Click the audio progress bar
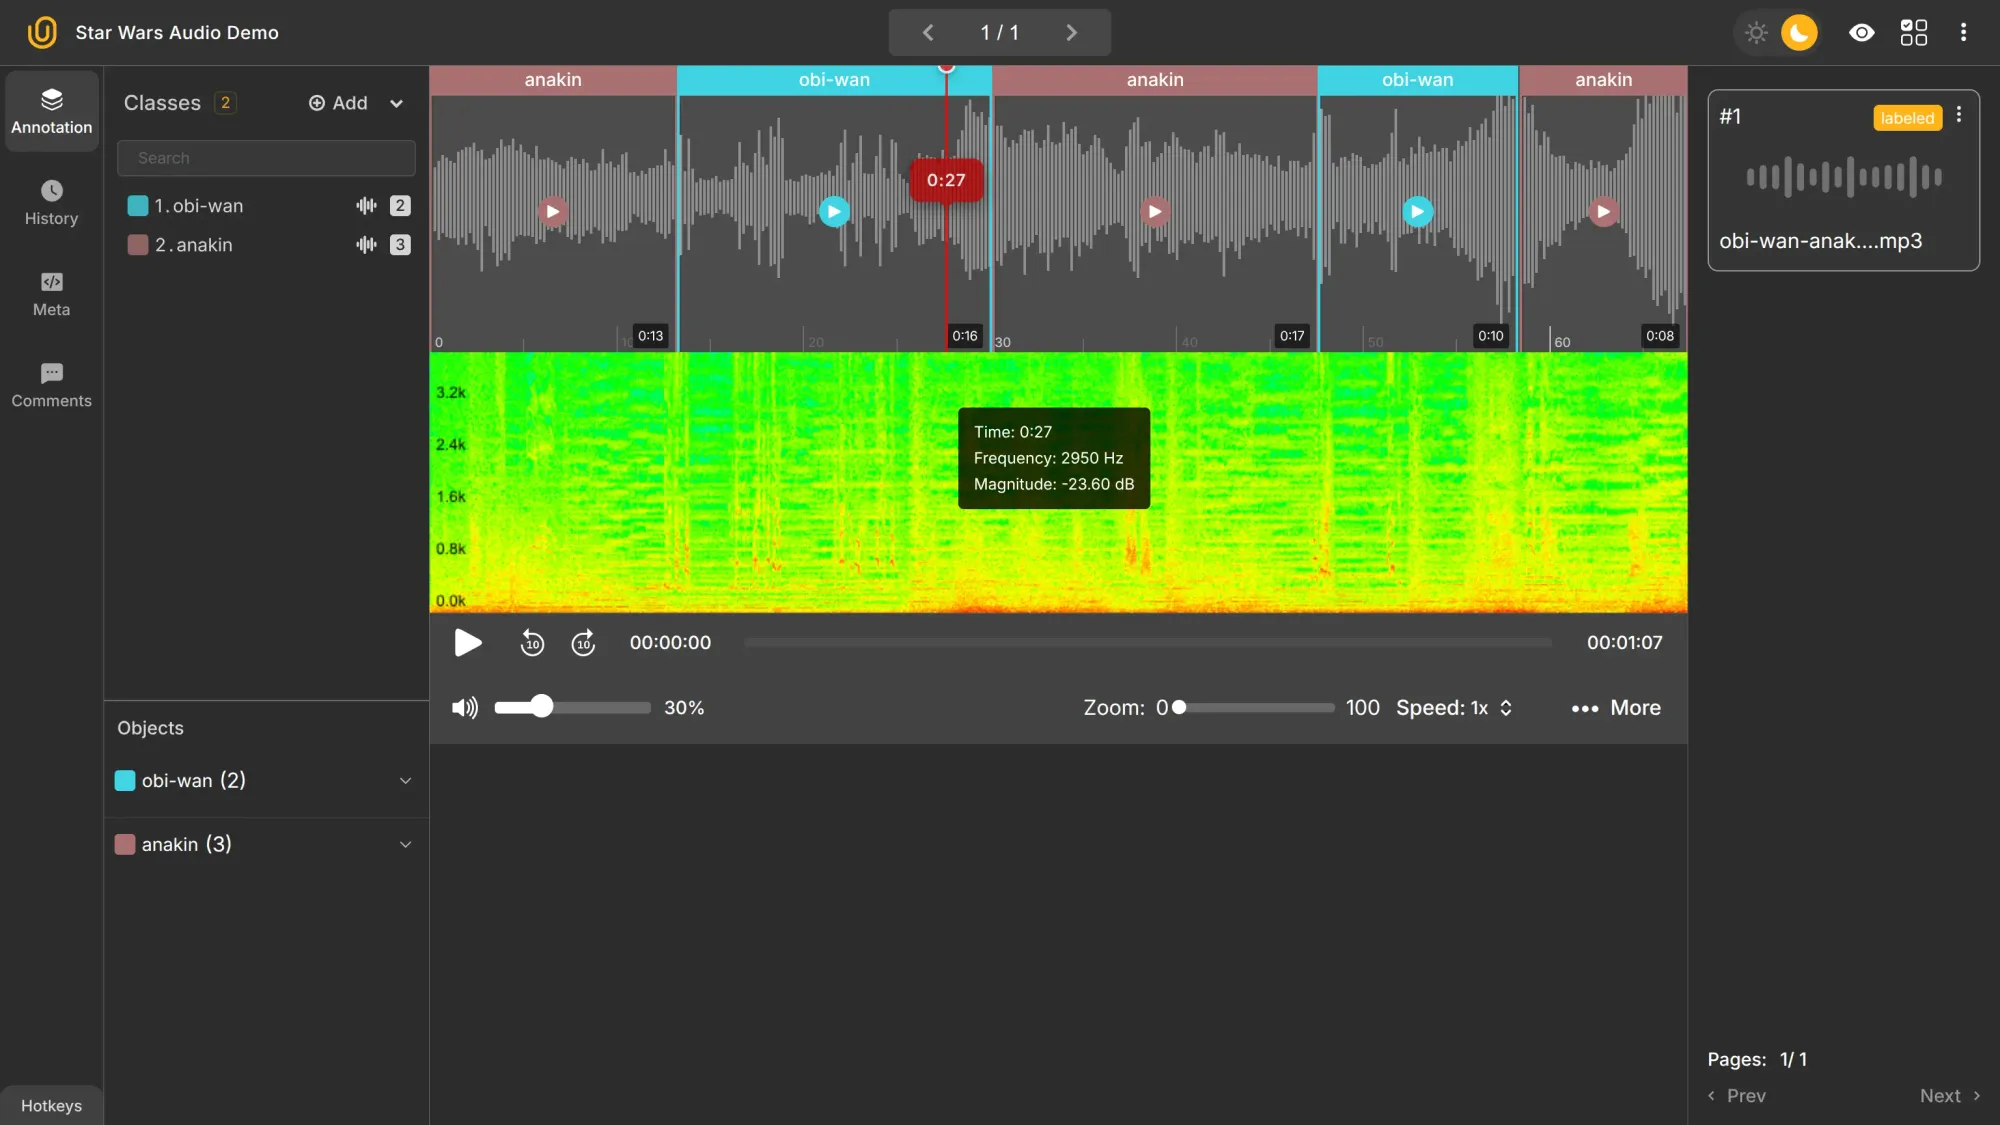Image resolution: width=2000 pixels, height=1125 pixels. (x=1148, y=643)
